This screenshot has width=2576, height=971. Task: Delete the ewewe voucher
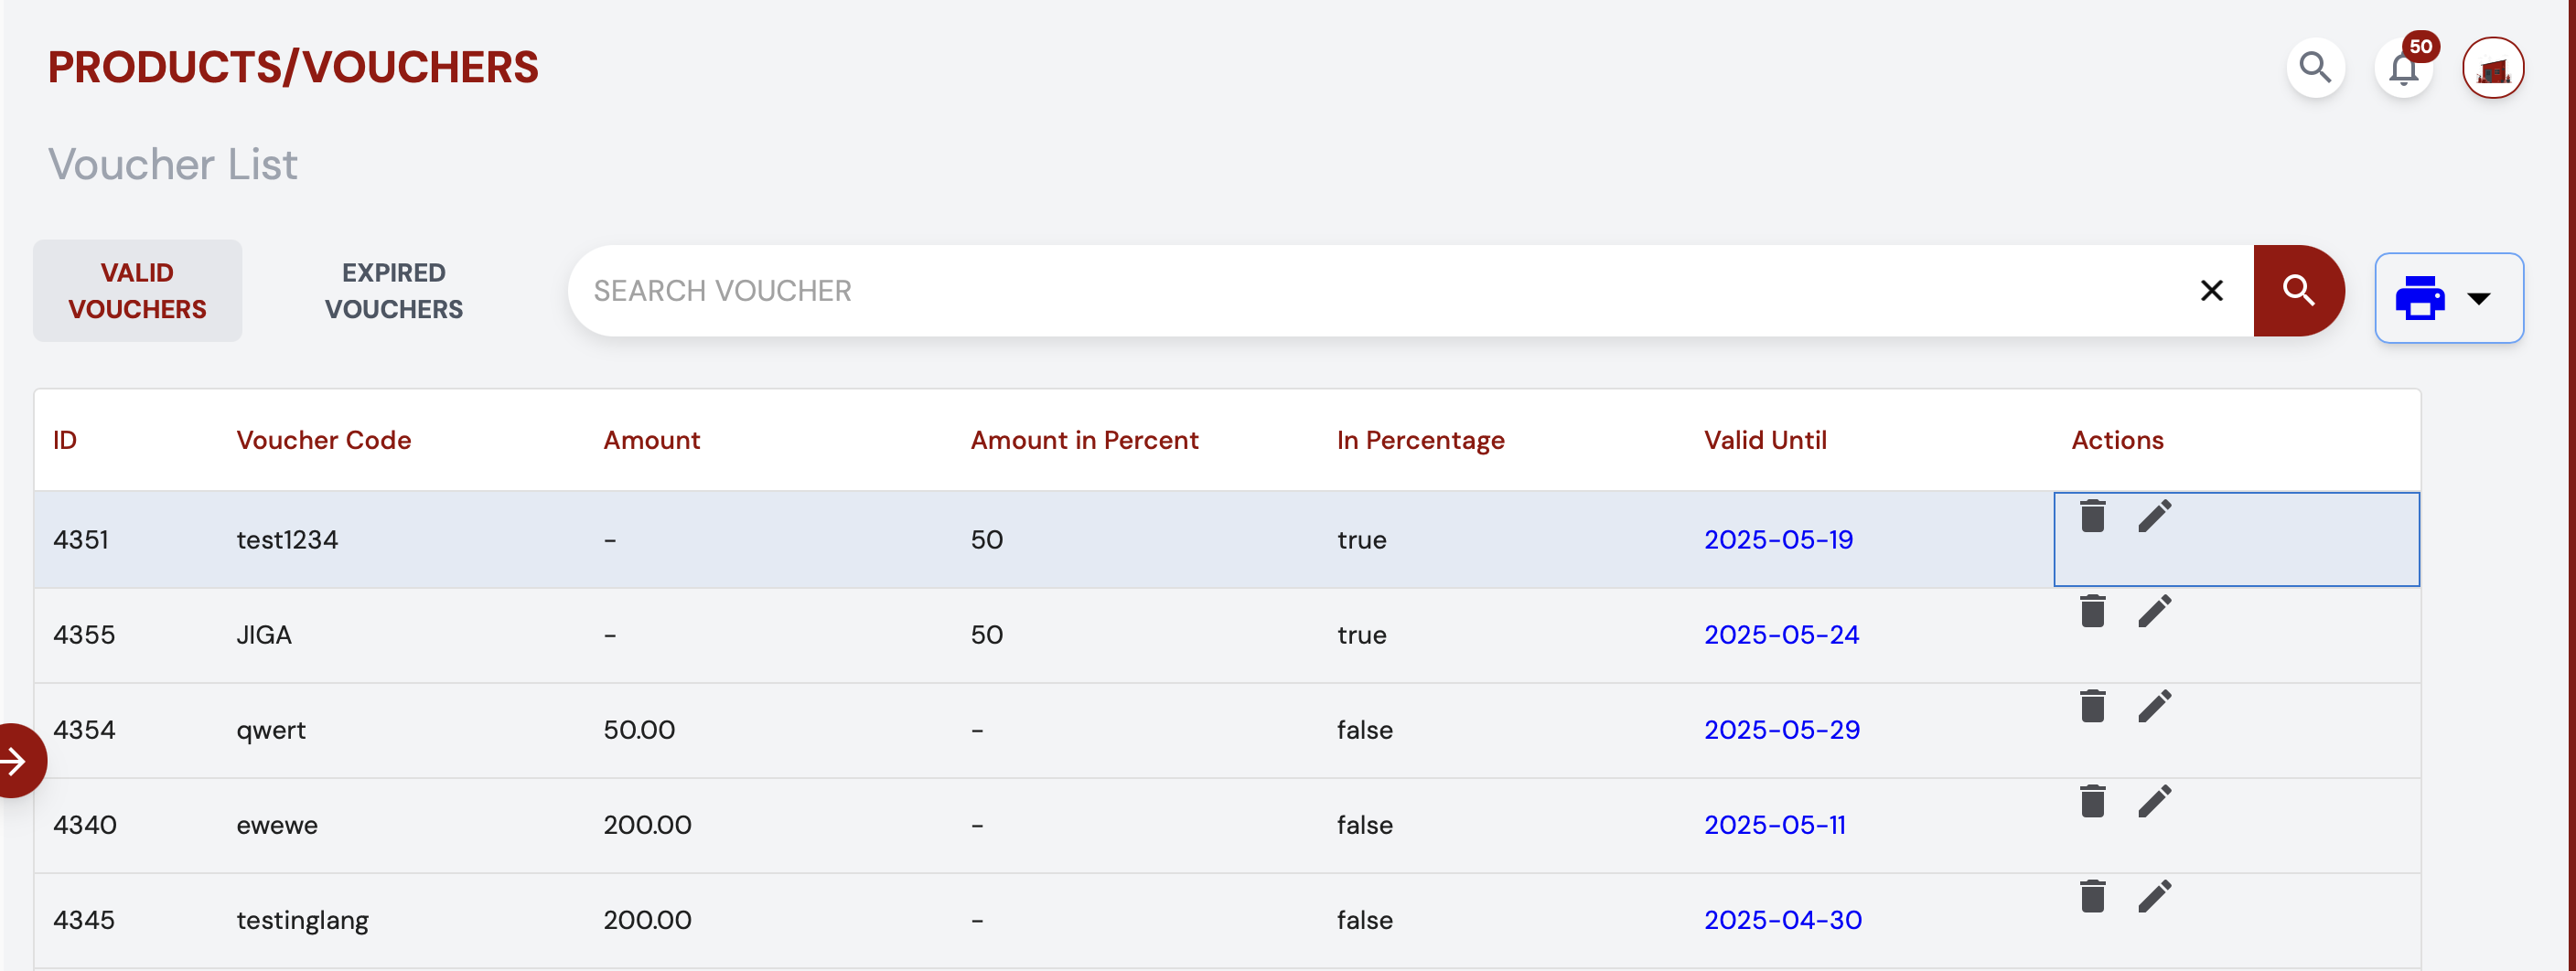(2092, 801)
